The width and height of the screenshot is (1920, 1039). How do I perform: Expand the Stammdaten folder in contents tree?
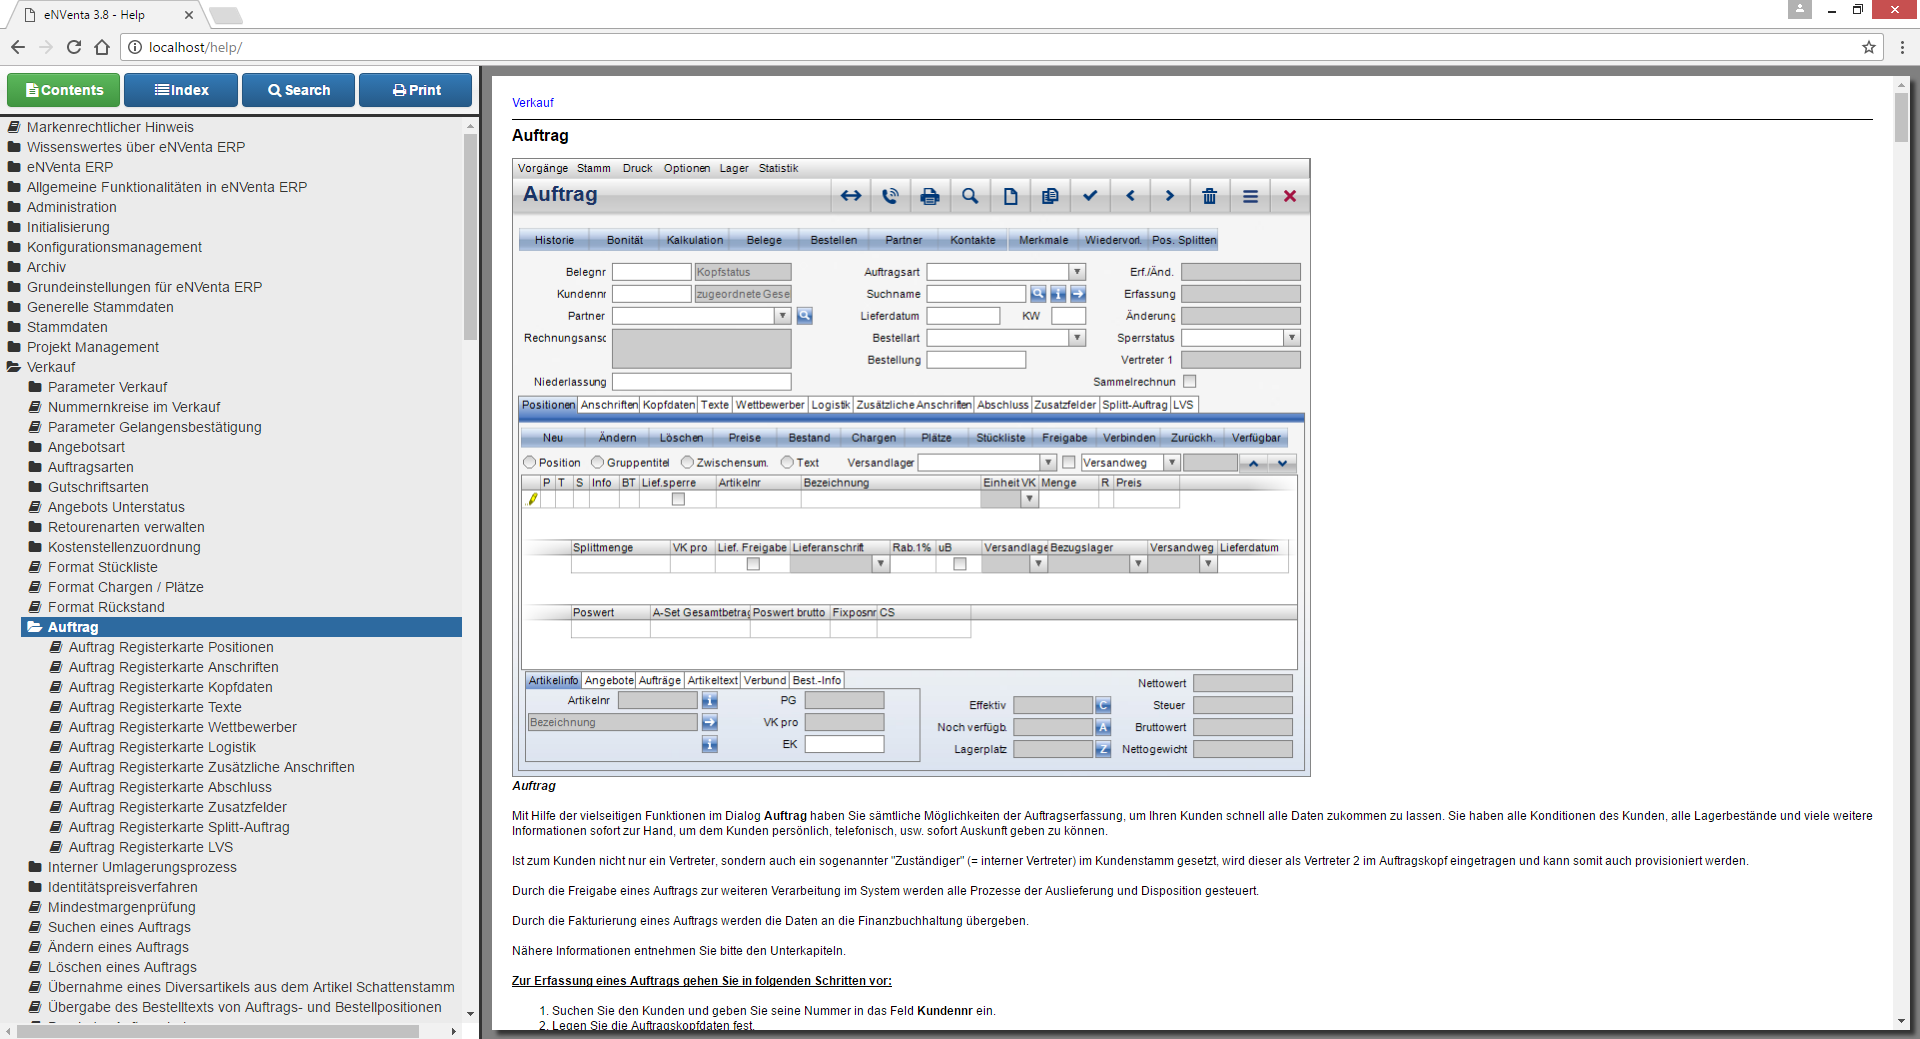click(14, 327)
